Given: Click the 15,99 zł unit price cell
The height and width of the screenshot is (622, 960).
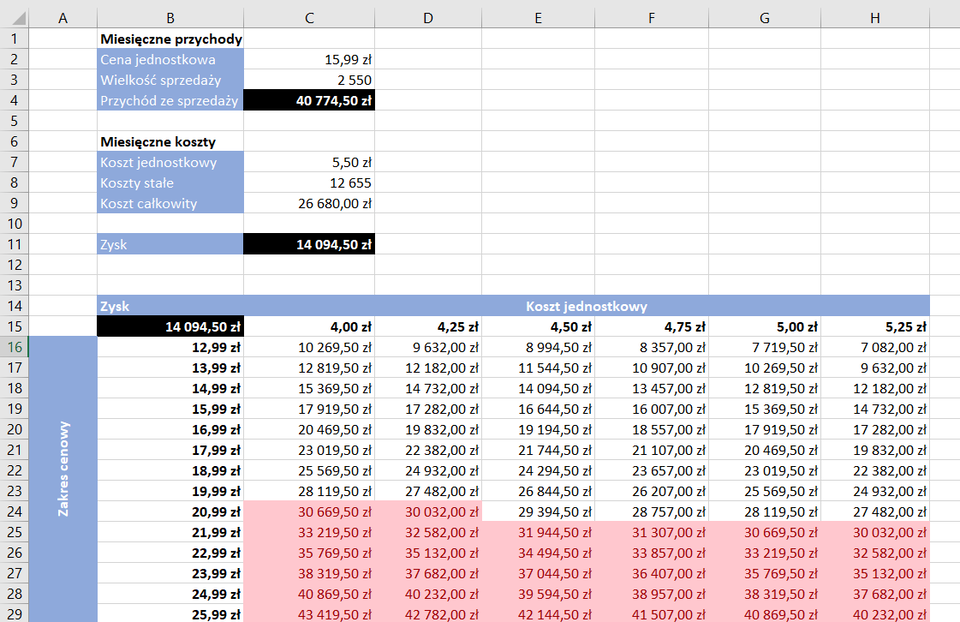Looking at the screenshot, I should tap(309, 60).
